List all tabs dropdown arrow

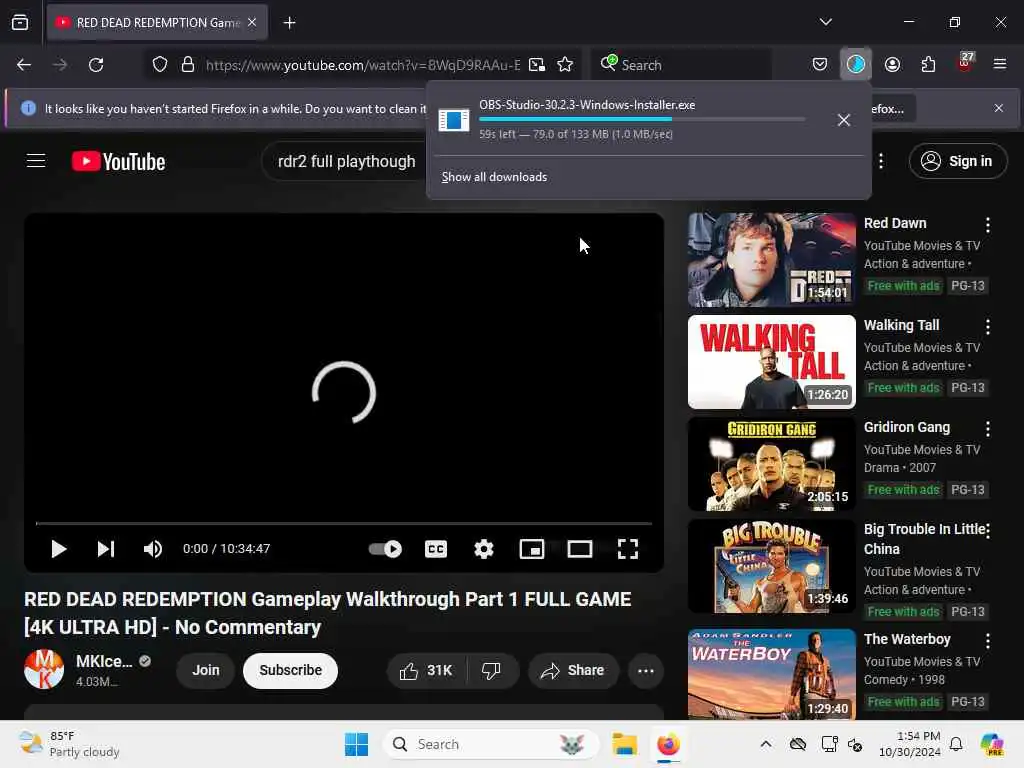tap(825, 22)
